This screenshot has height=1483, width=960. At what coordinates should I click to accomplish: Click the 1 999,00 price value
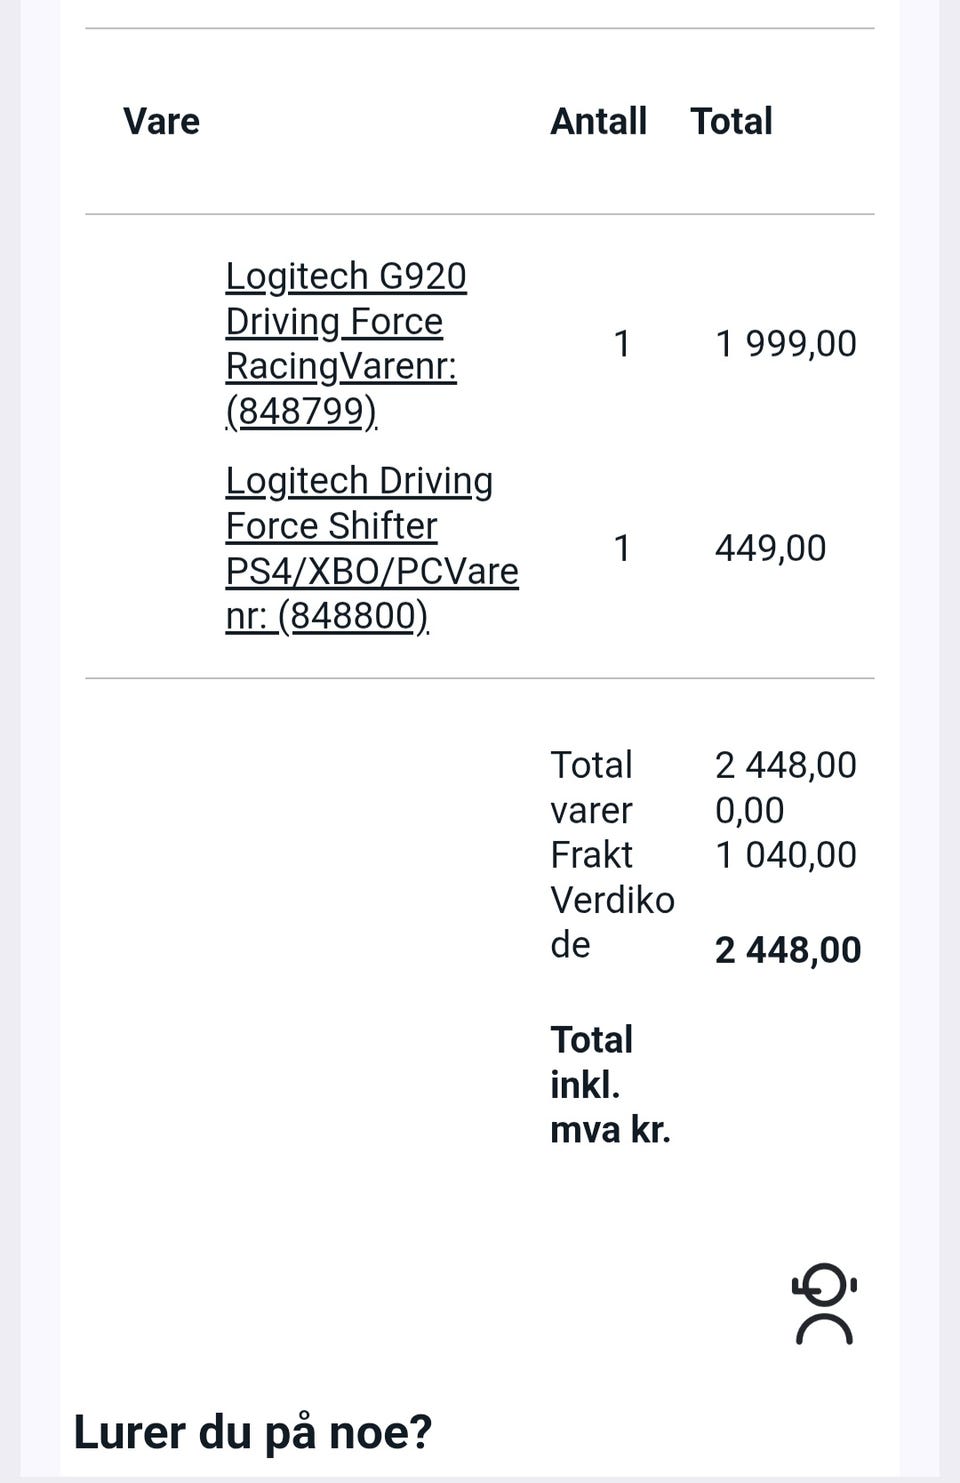786,344
